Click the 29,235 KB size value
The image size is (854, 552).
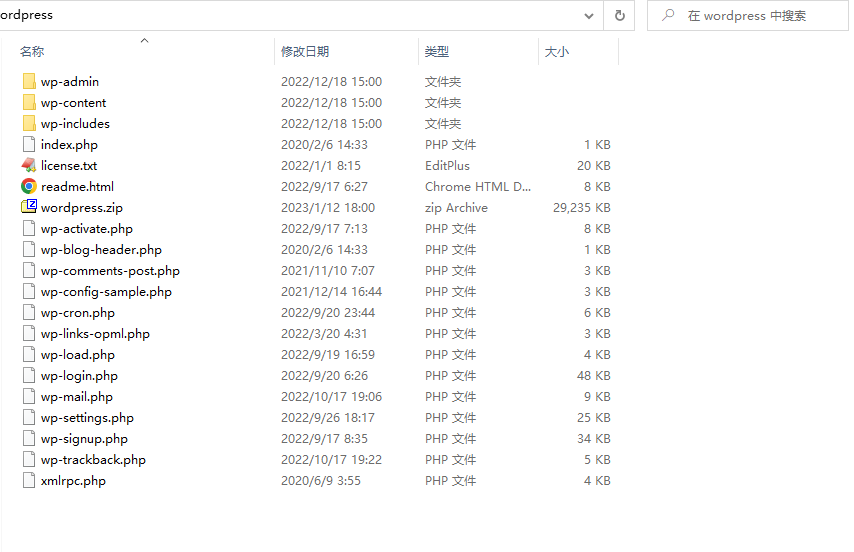click(582, 207)
